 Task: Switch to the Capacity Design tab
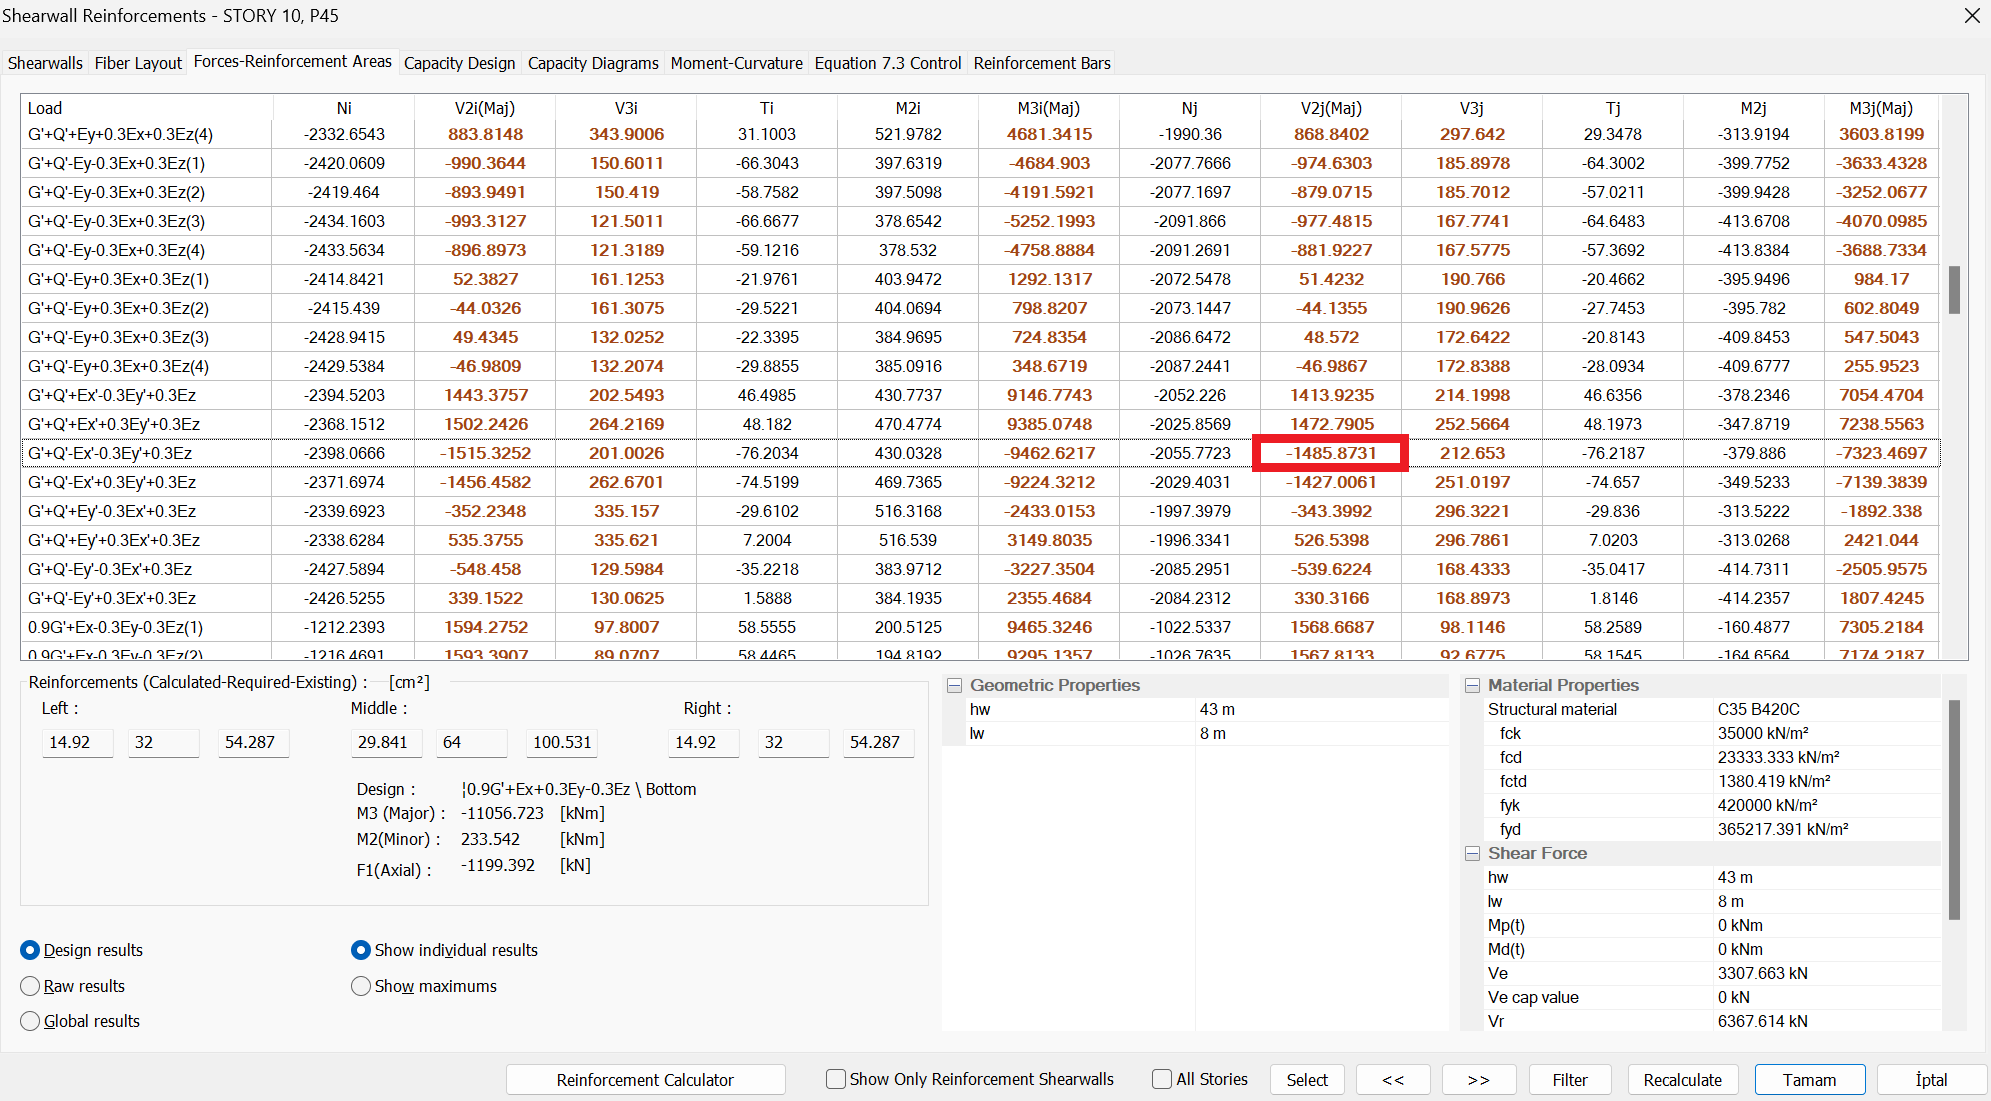click(459, 63)
